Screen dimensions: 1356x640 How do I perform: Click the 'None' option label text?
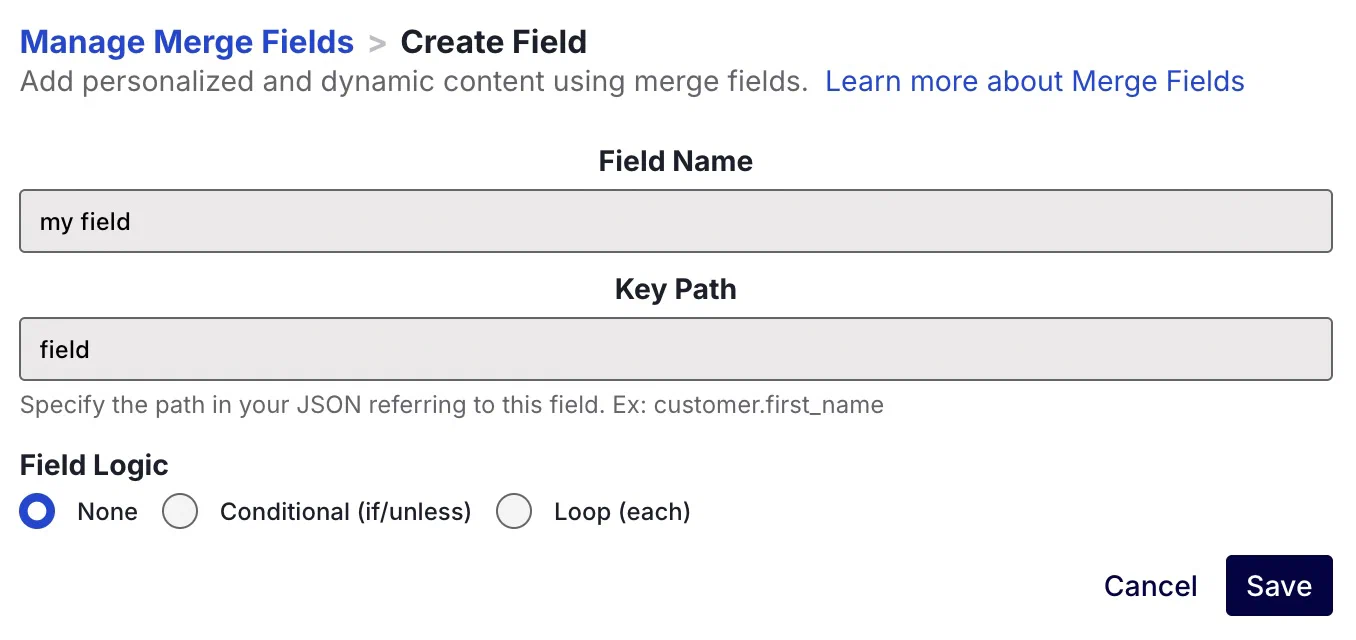pyautogui.click(x=107, y=512)
